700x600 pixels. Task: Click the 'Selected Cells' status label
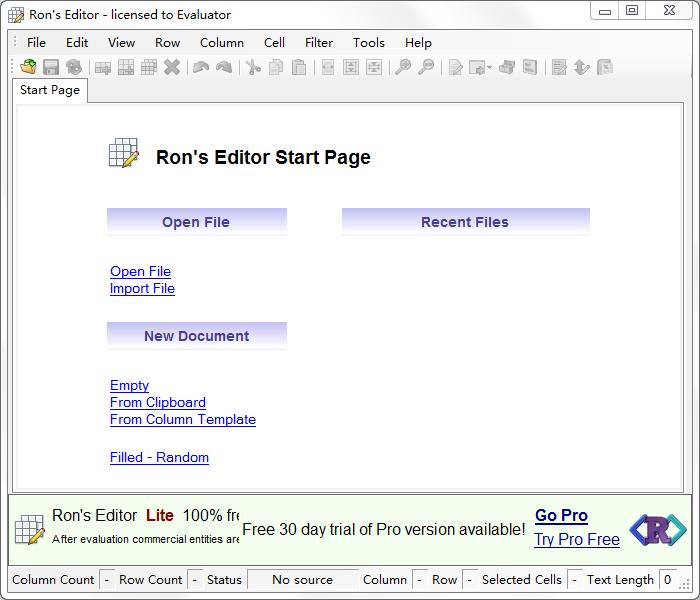coord(522,579)
